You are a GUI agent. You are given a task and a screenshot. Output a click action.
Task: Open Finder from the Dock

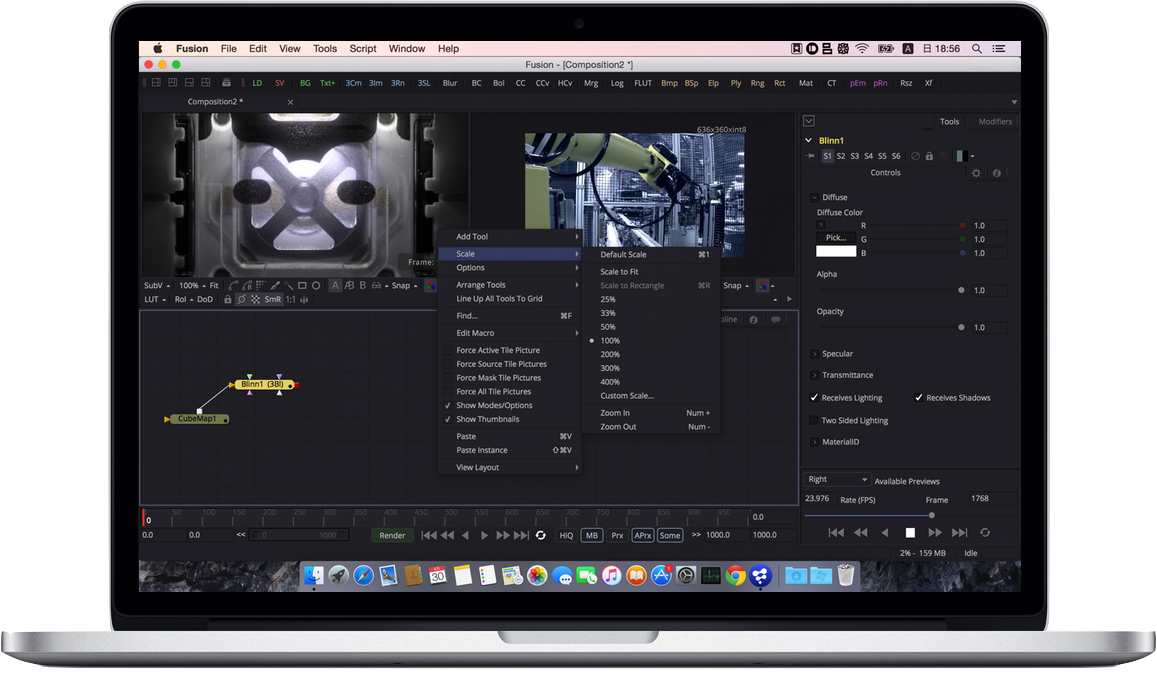click(314, 575)
